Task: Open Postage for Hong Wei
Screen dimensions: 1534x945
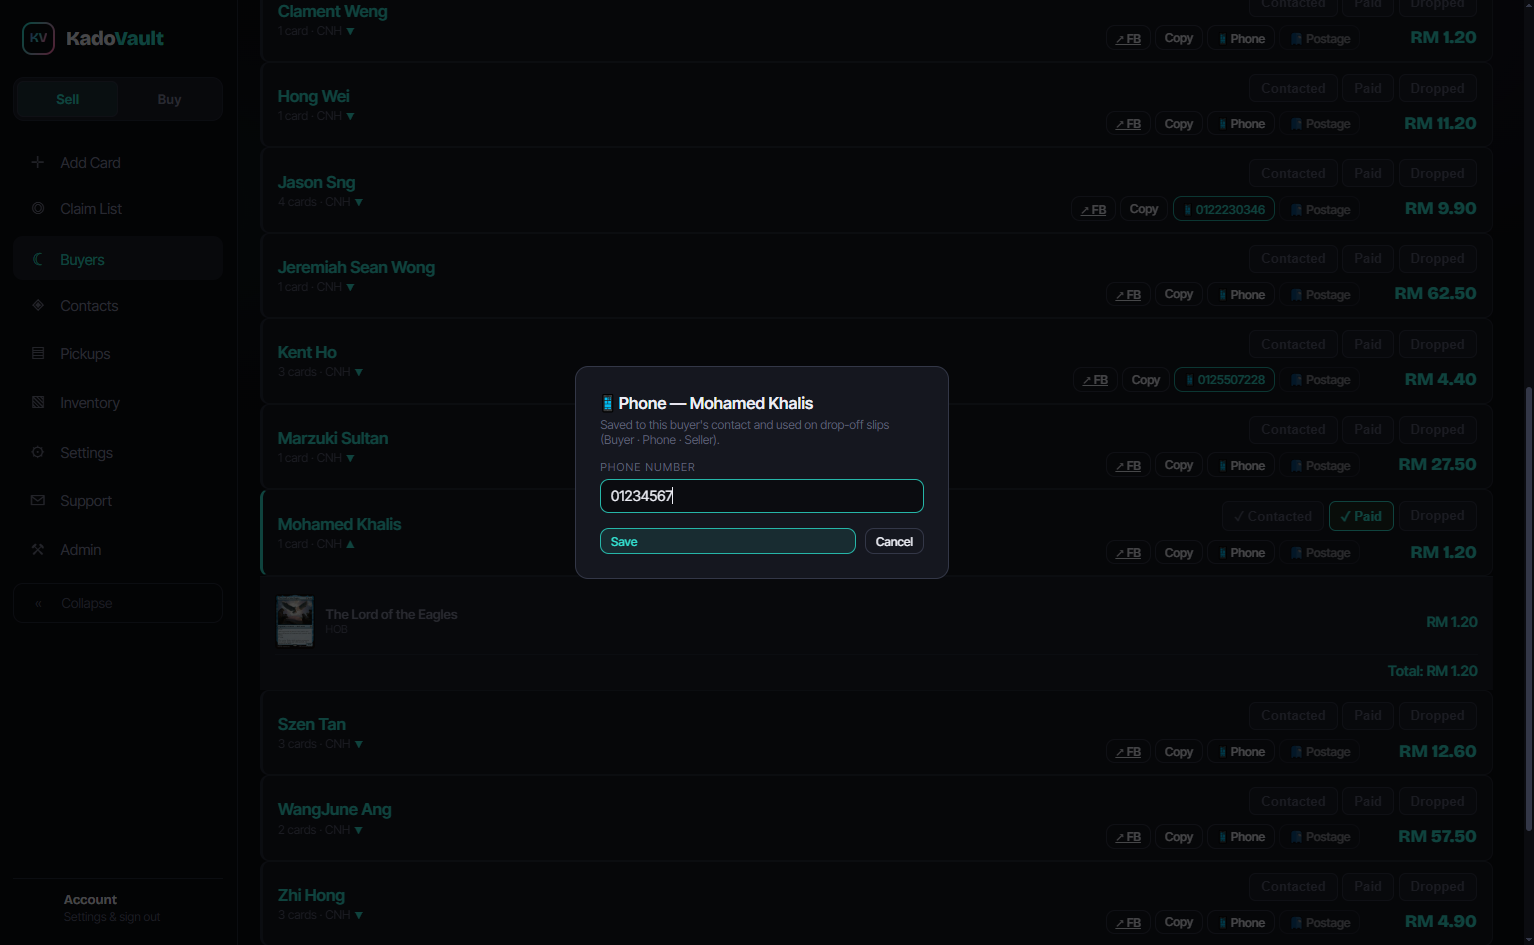Action: coord(1320,124)
